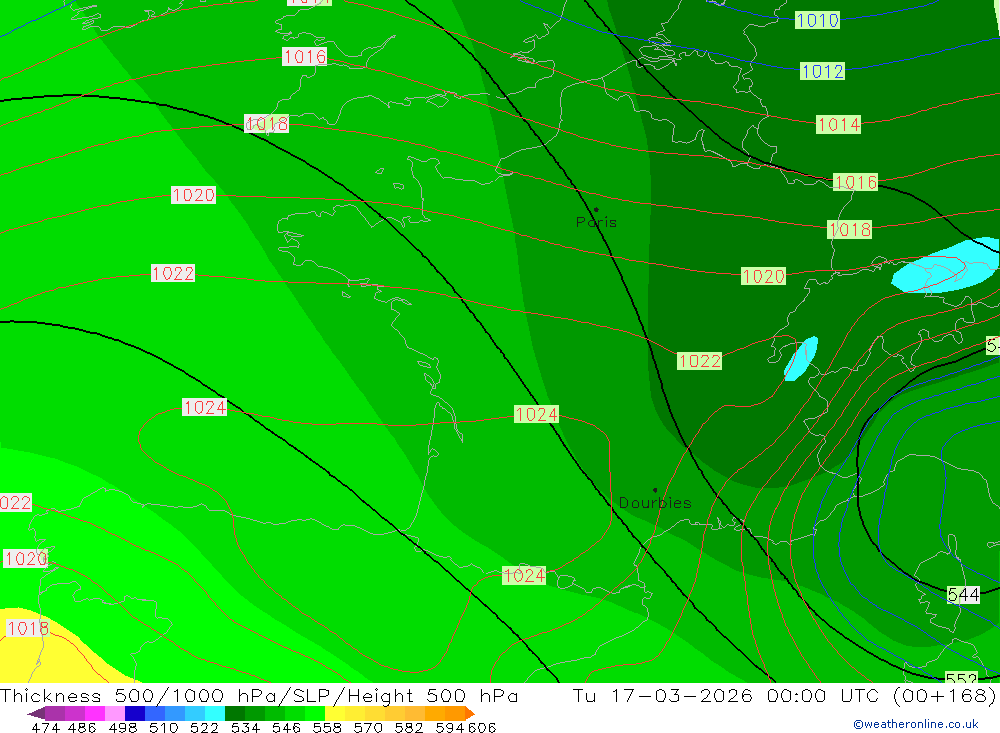The image size is (1000, 733).
Task: Click the 1016 label with white background
Action: [x=305, y=57]
